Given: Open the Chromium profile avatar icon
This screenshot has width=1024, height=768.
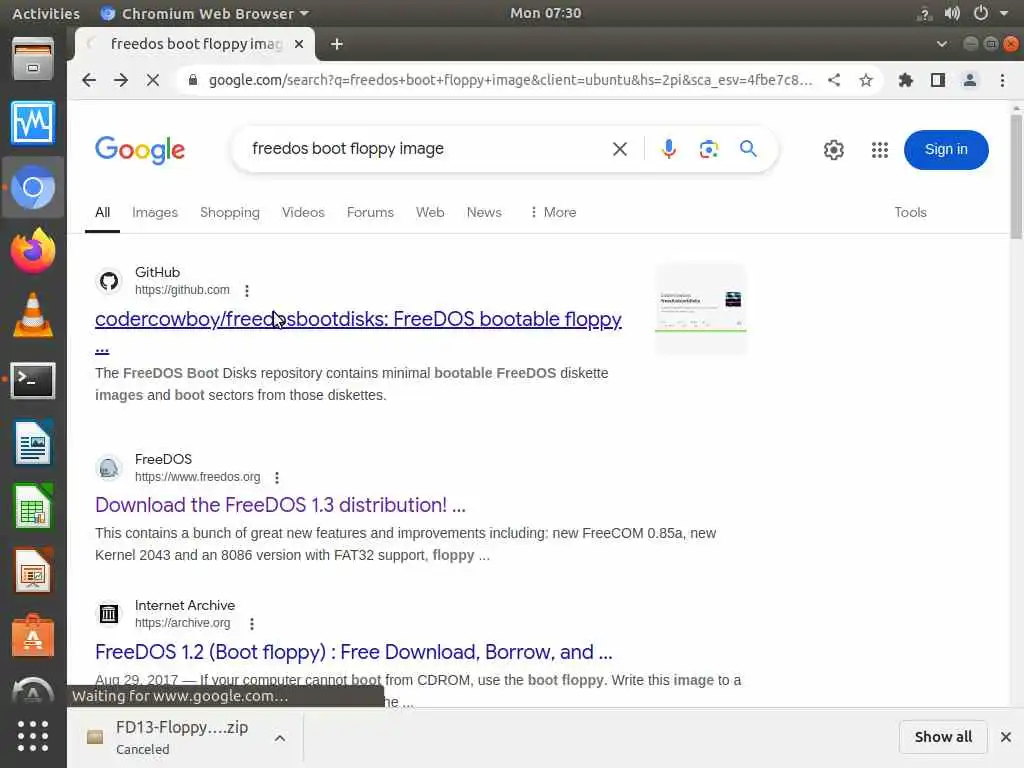Looking at the screenshot, I should click(970, 80).
